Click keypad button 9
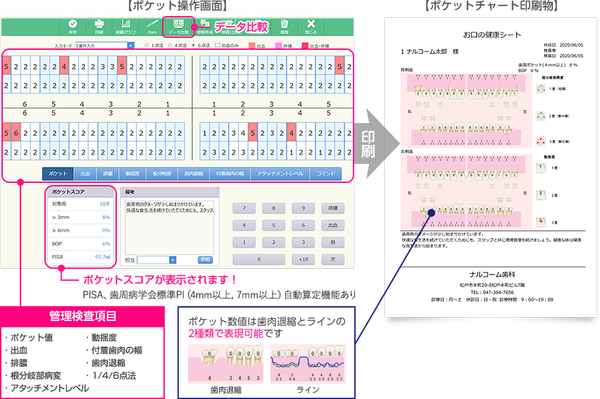600x399 pixels. 303,208
